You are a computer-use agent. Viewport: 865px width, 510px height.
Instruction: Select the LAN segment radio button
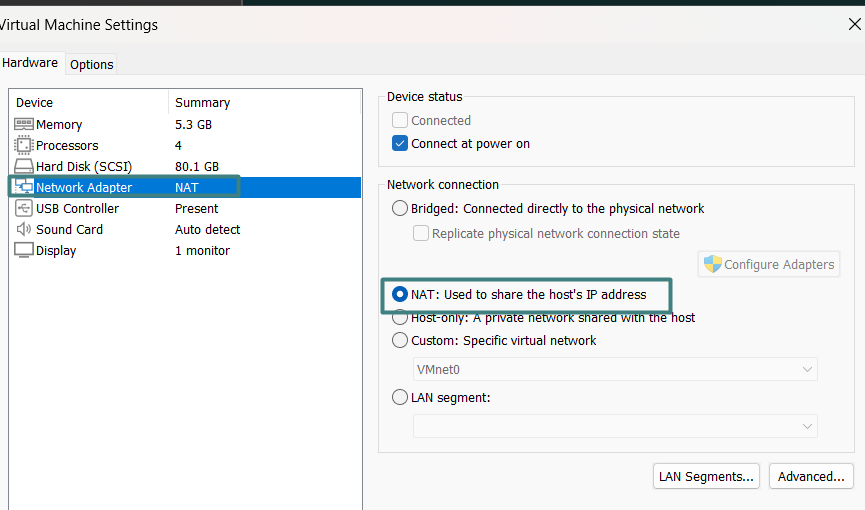400,397
